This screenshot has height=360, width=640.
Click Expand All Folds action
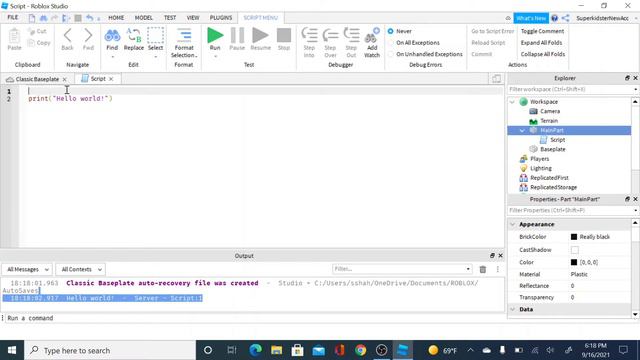coord(541,42)
